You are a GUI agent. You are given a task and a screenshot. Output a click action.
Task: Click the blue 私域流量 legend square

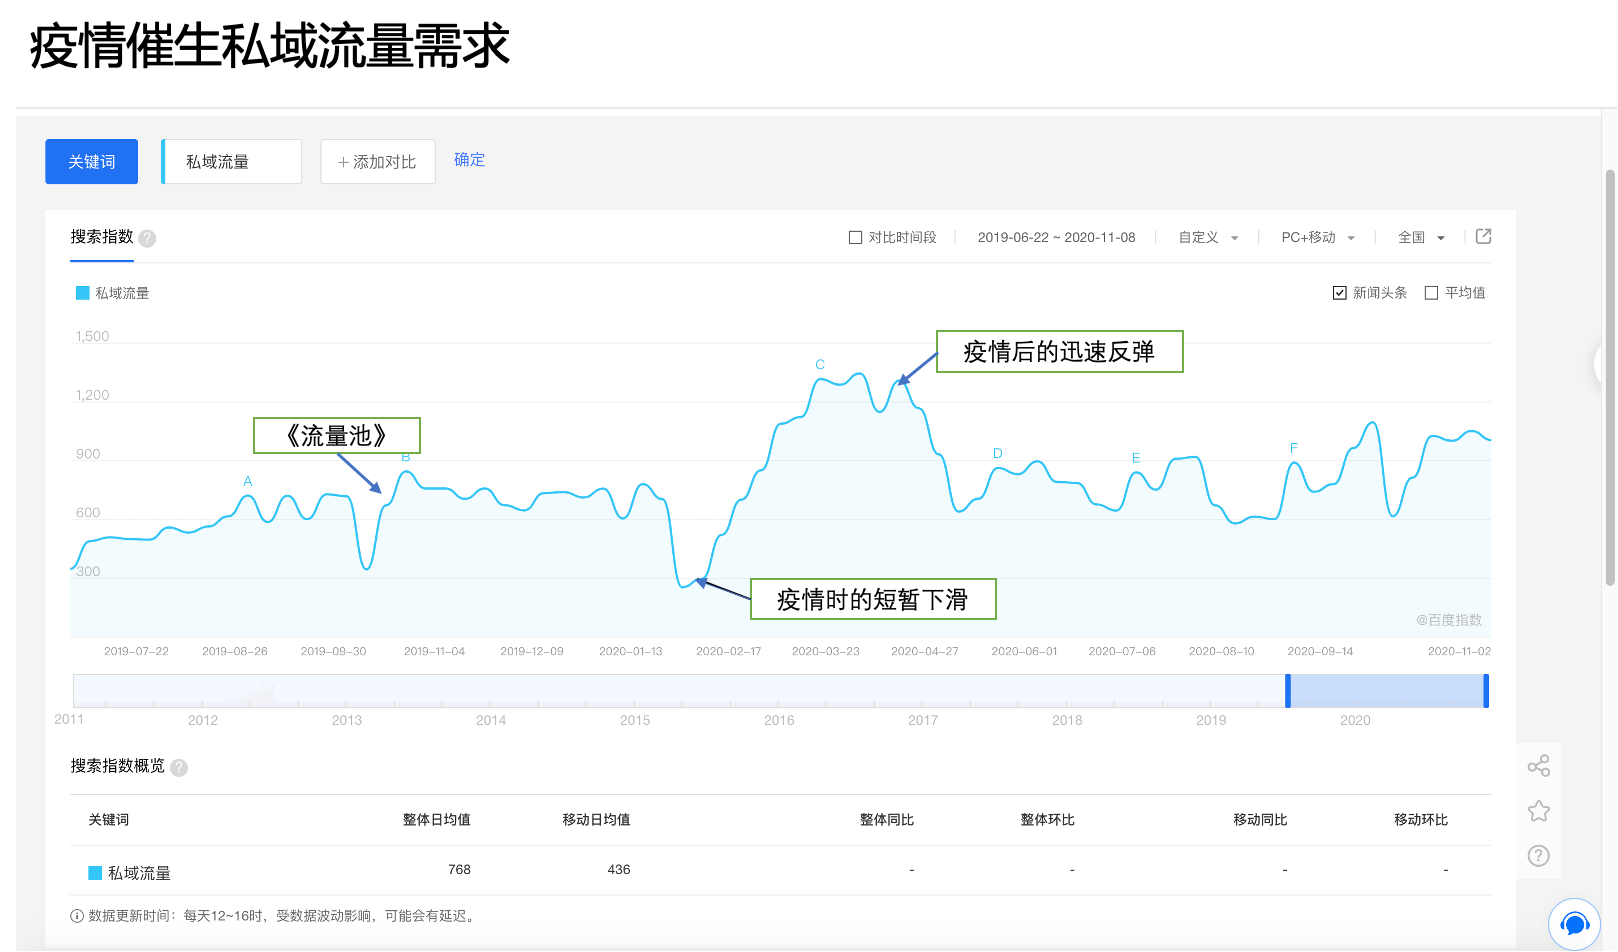pos(83,293)
